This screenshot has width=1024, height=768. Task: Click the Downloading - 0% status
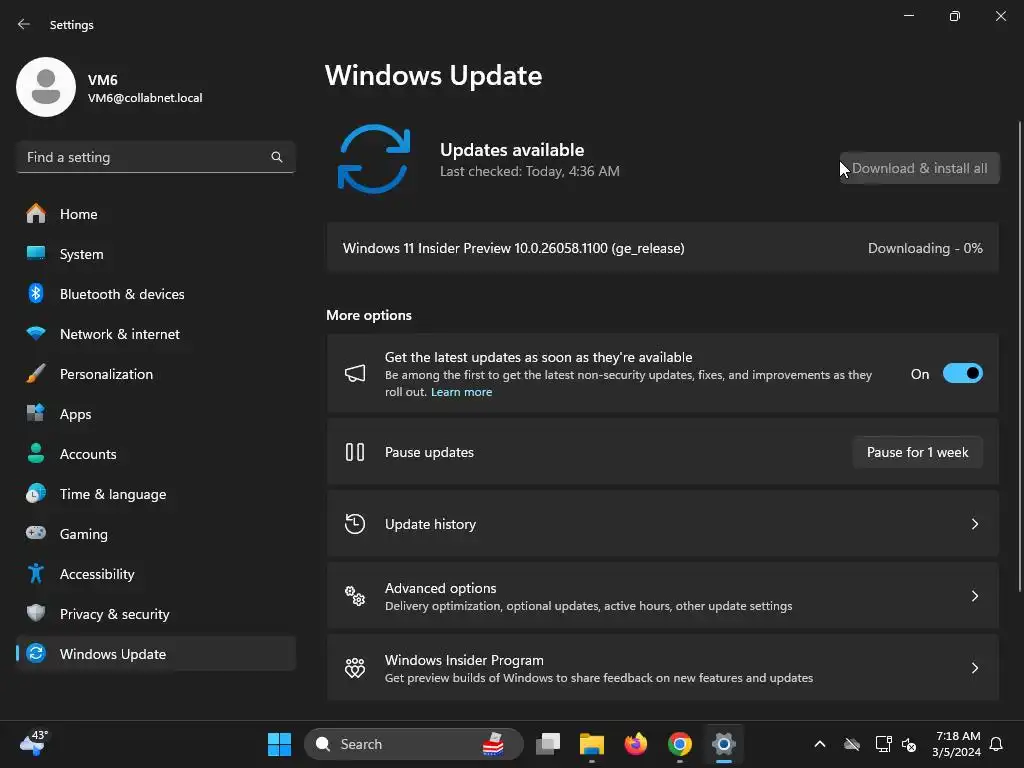(925, 248)
